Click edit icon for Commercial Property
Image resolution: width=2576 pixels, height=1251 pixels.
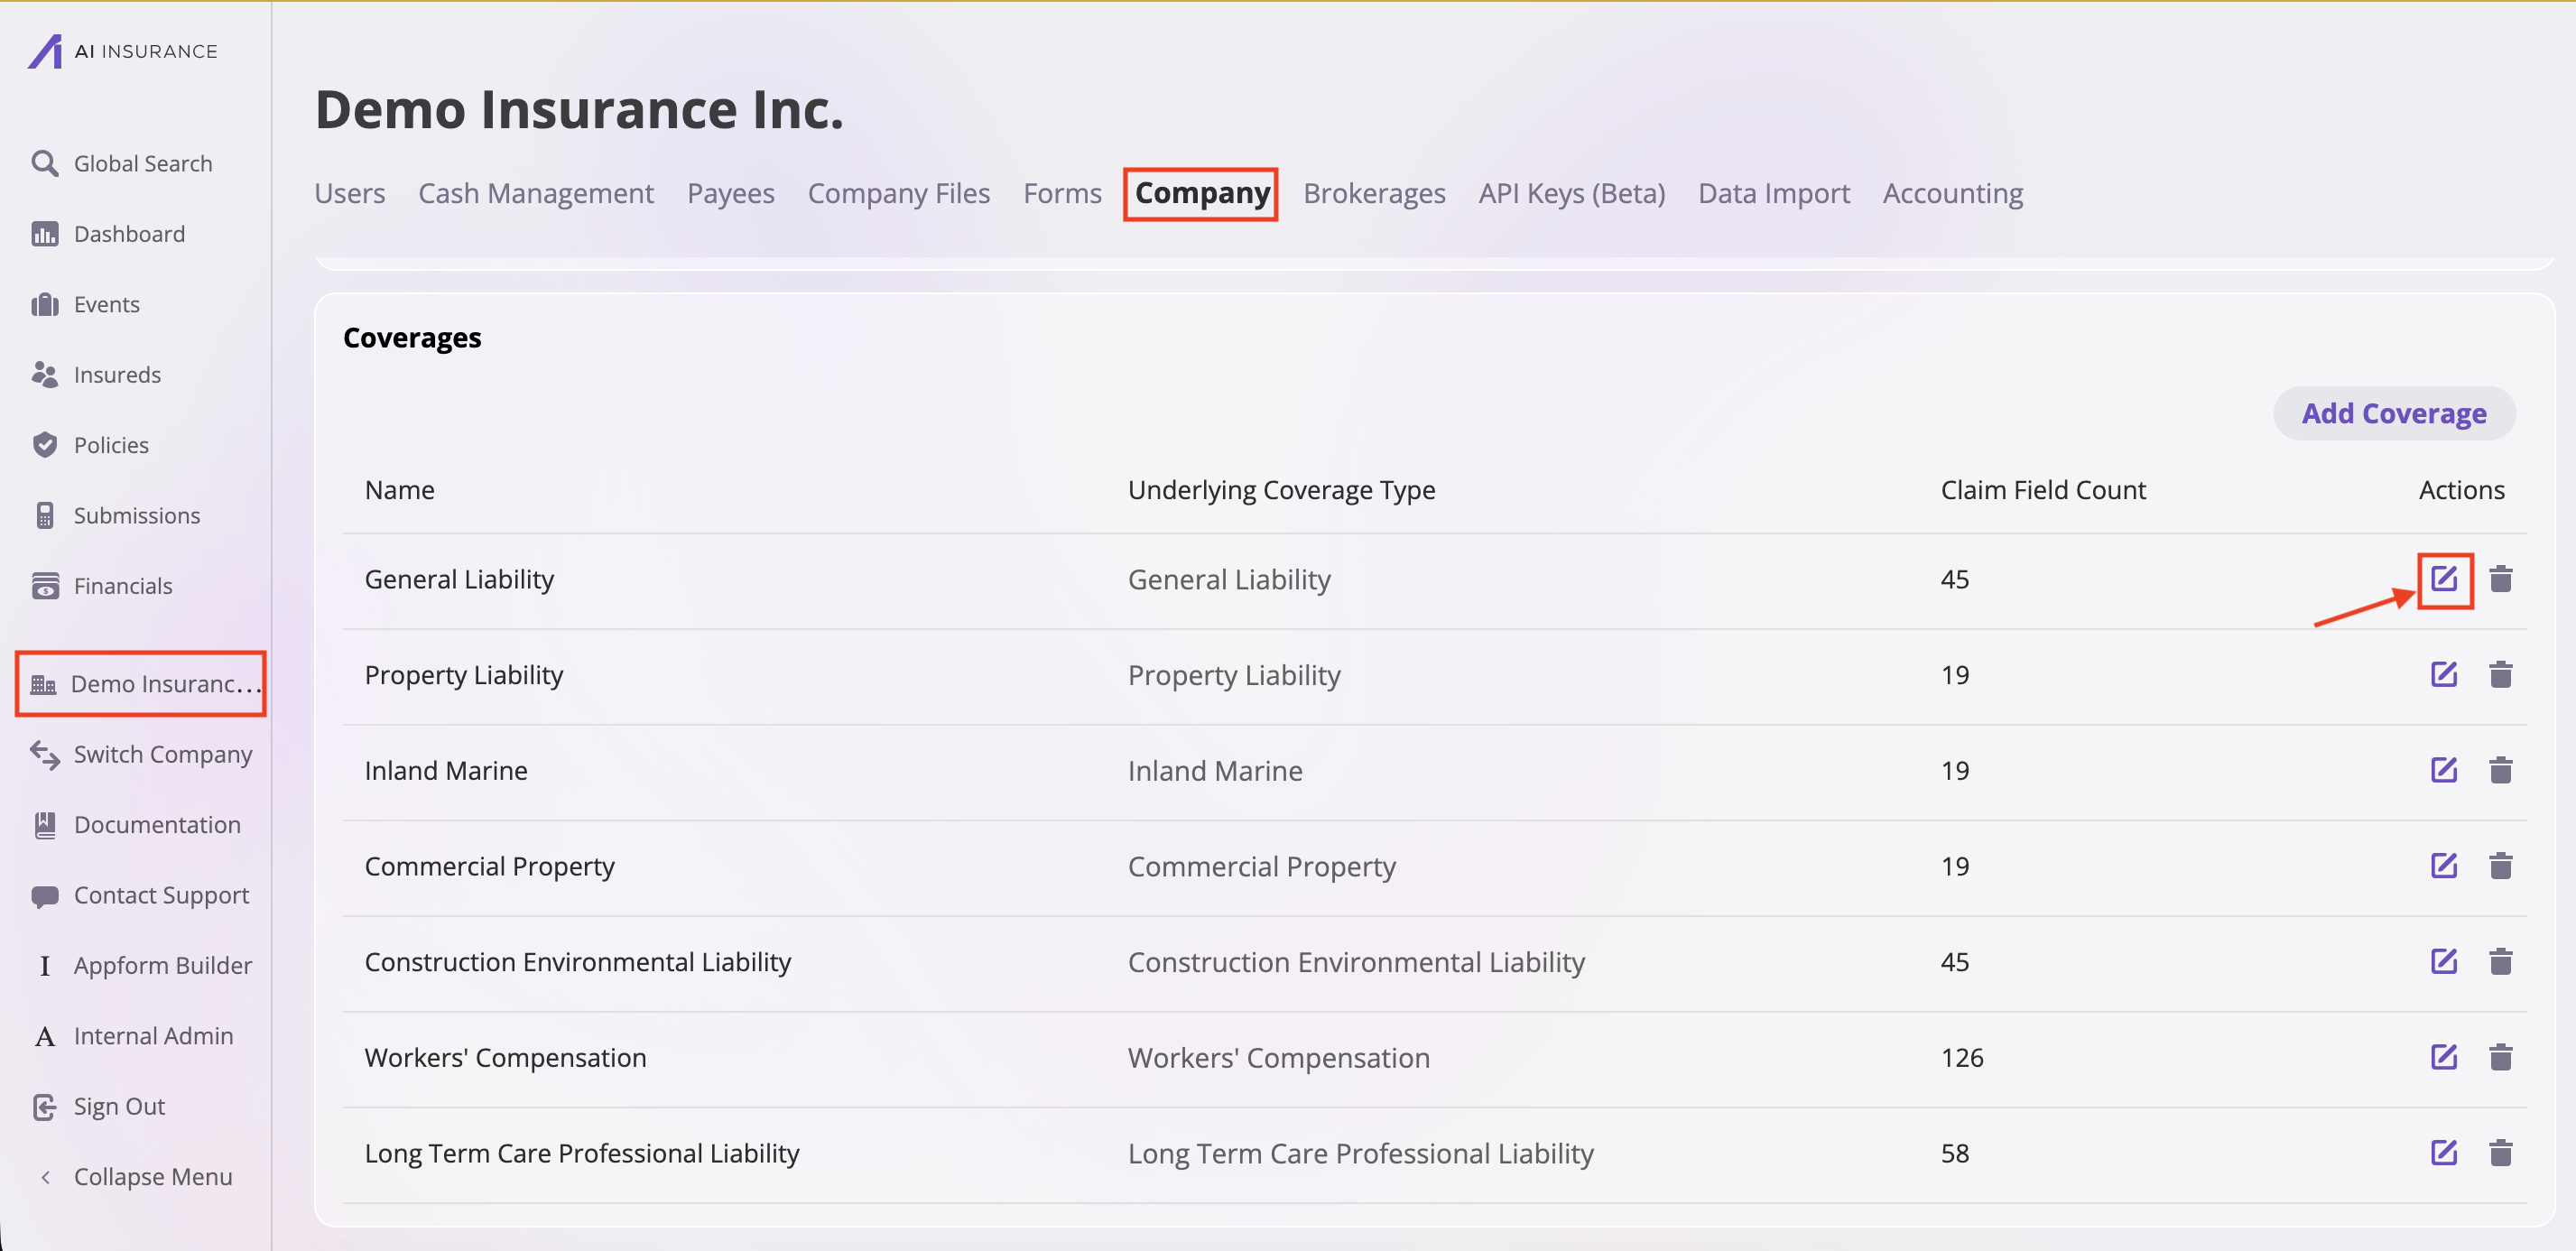pos(2443,866)
